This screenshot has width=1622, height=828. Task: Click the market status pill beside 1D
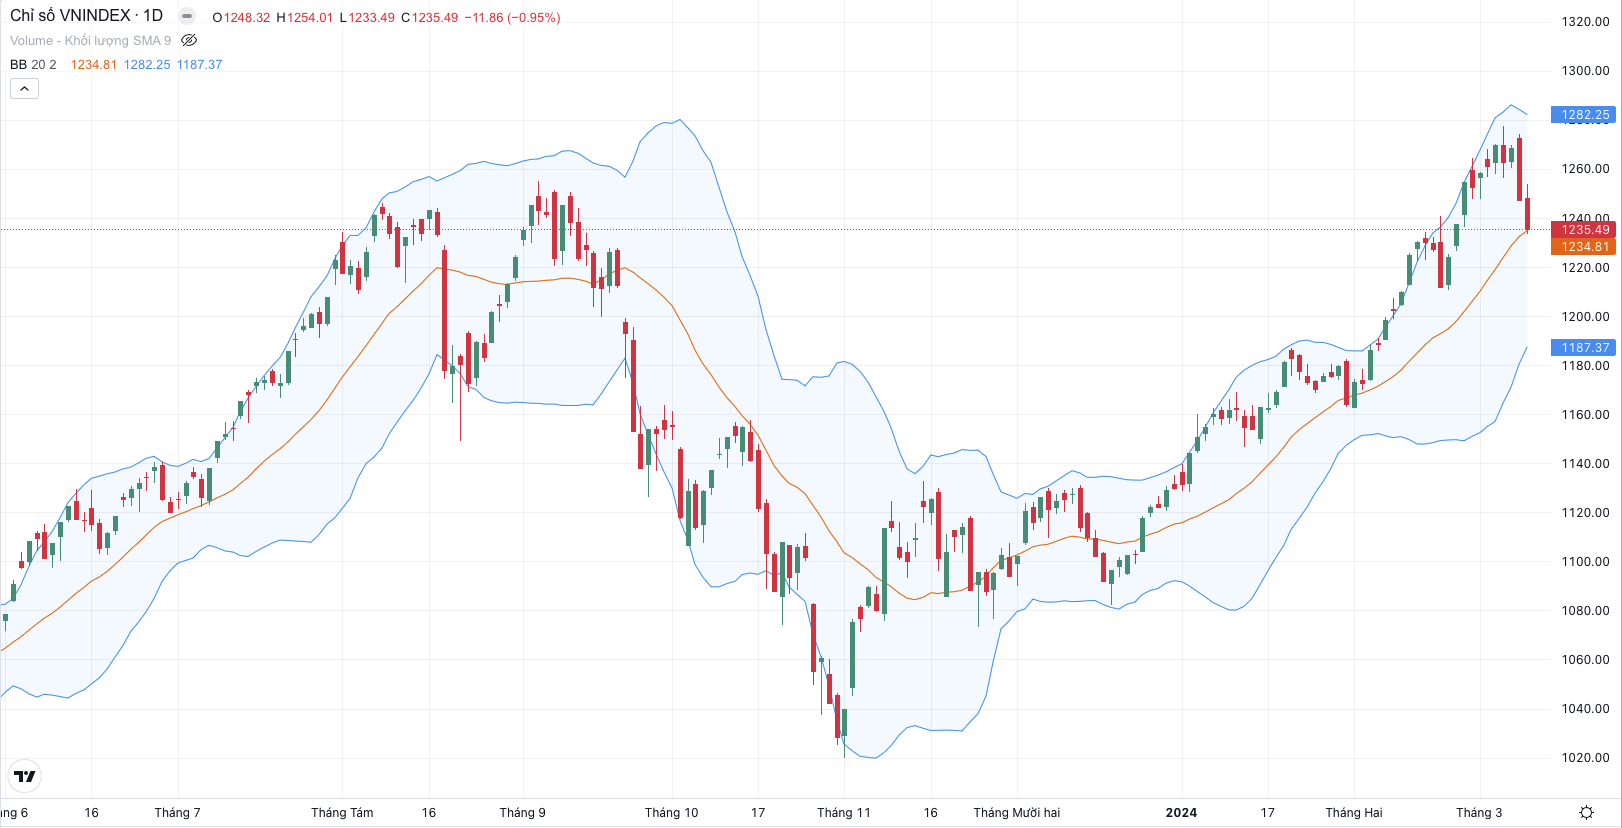187,16
